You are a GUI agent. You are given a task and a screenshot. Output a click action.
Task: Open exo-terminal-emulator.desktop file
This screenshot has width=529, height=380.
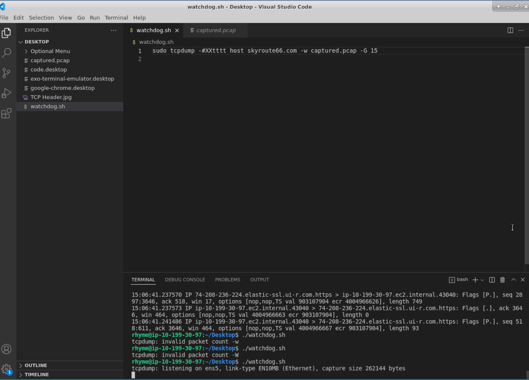click(72, 79)
